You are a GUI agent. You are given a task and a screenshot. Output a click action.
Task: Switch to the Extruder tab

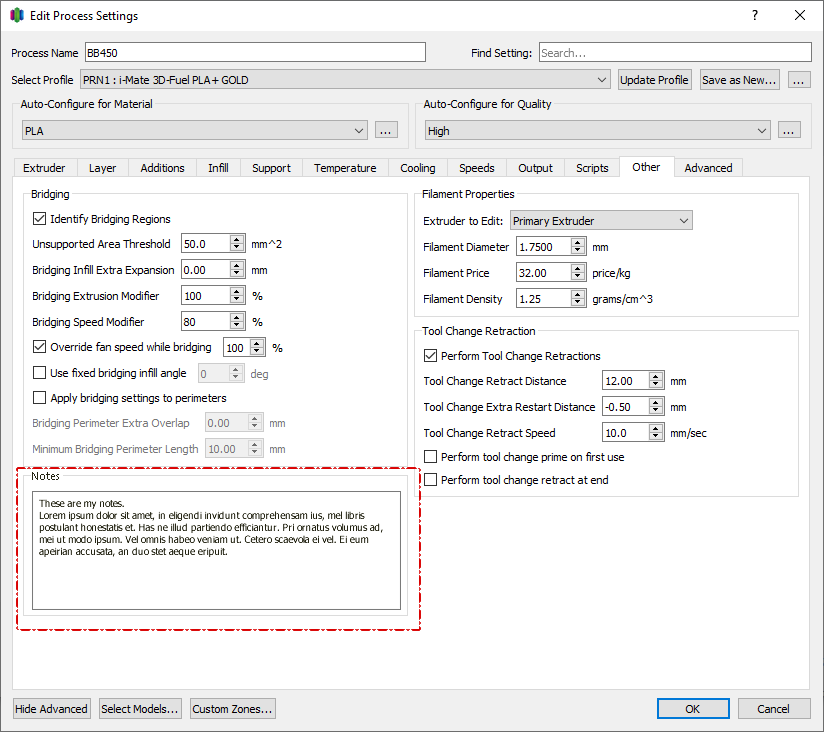(45, 168)
